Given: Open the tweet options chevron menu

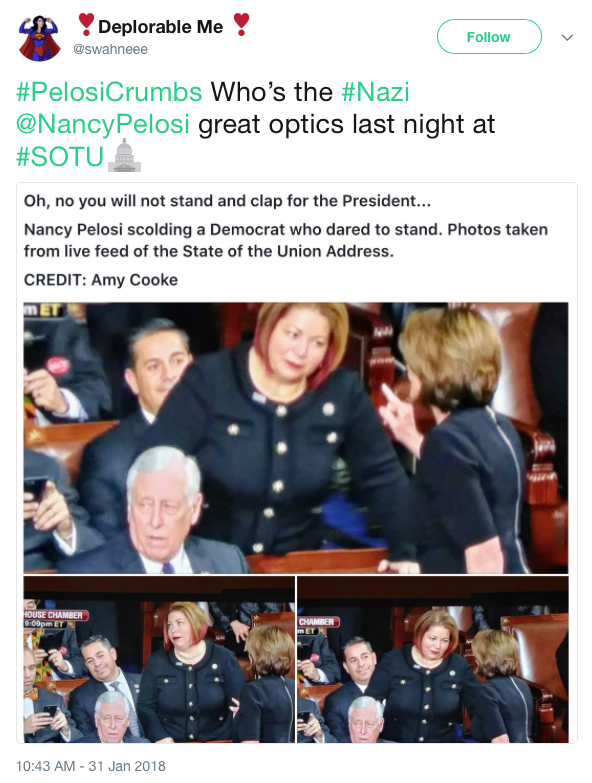Looking at the screenshot, I should 567,37.
